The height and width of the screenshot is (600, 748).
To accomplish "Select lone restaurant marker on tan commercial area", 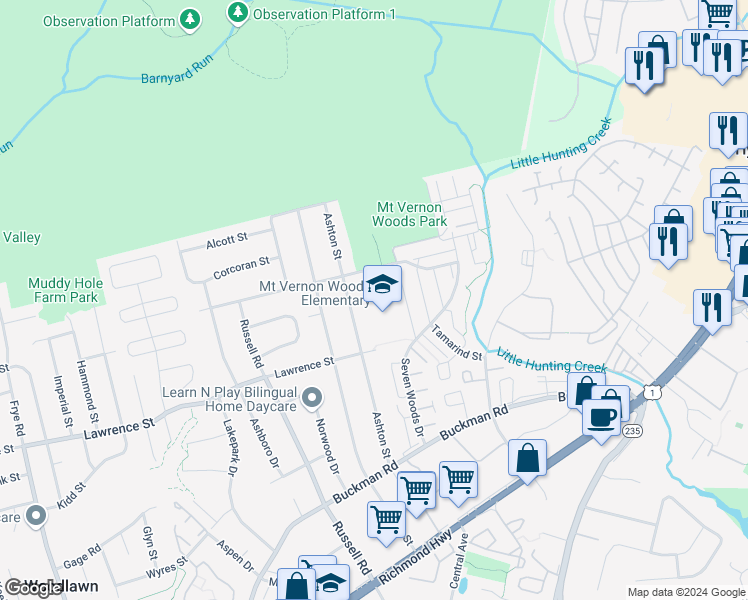I will click(728, 134).
